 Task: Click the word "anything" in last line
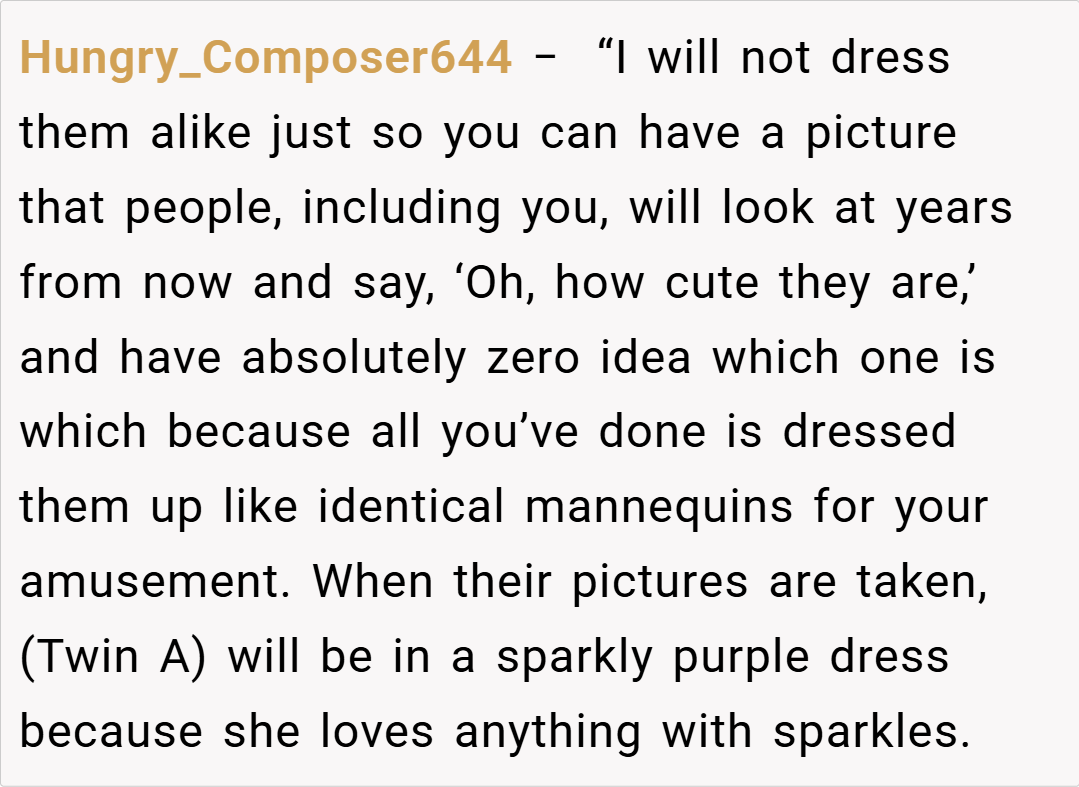(x=547, y=734)
